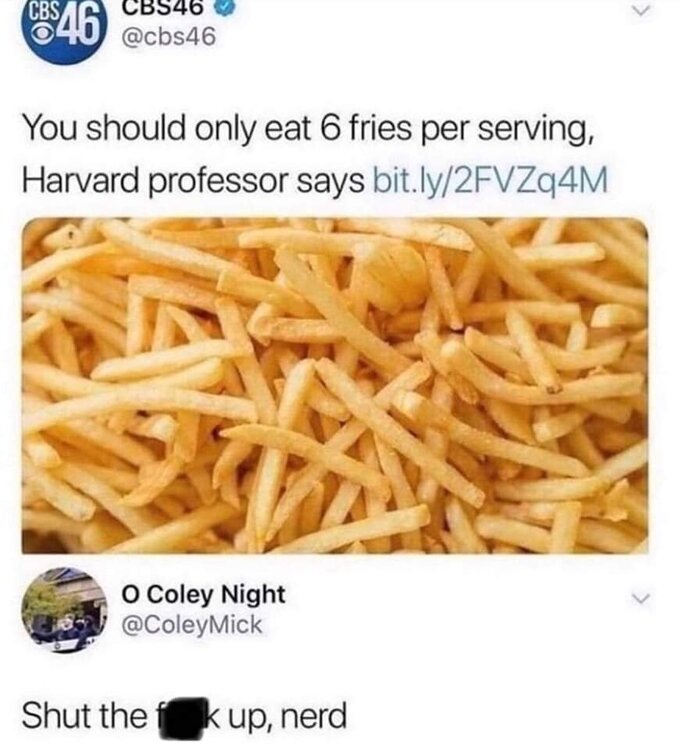Open the bit.ly/2FVZq4M link

(x=490, y=181)
